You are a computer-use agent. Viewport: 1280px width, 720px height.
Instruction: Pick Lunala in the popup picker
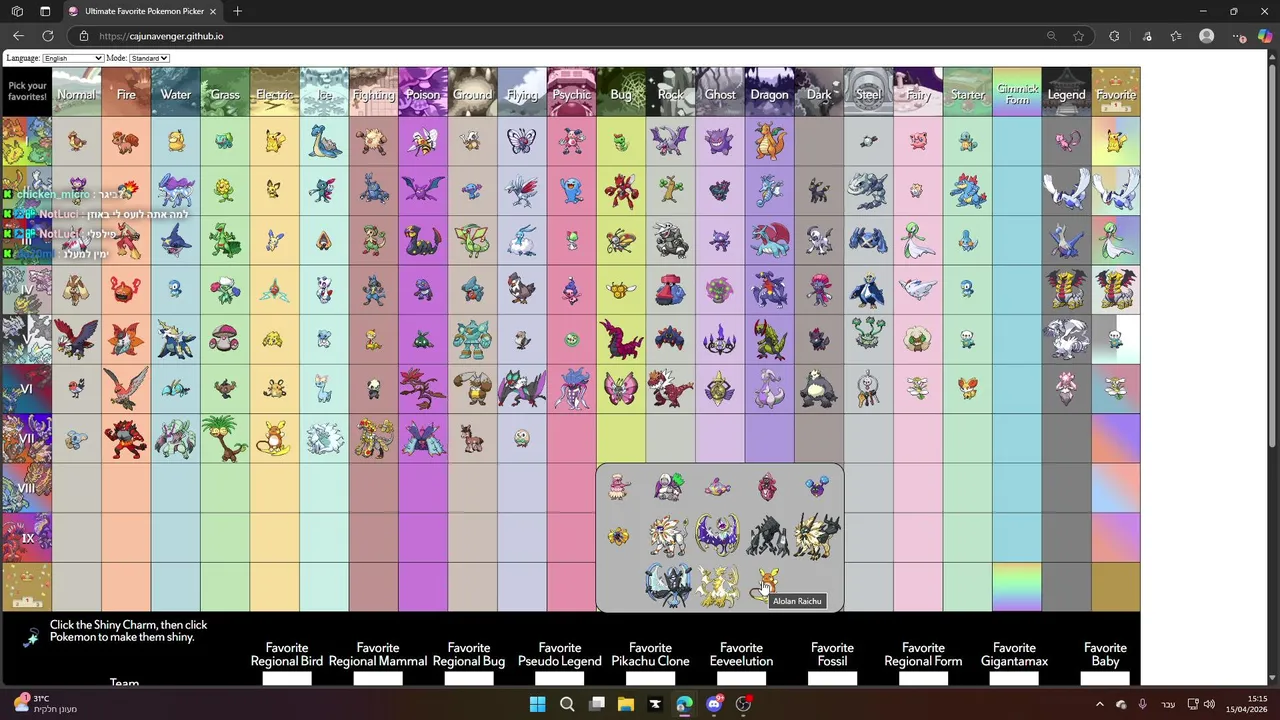click(x=717, y=537)
